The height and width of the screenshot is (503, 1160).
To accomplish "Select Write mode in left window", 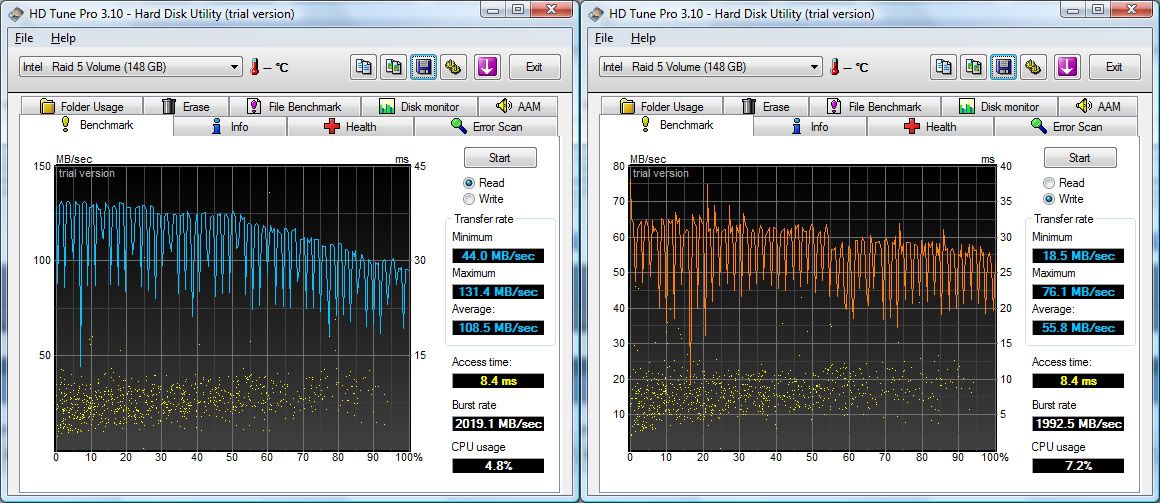I will pos(483,199).
